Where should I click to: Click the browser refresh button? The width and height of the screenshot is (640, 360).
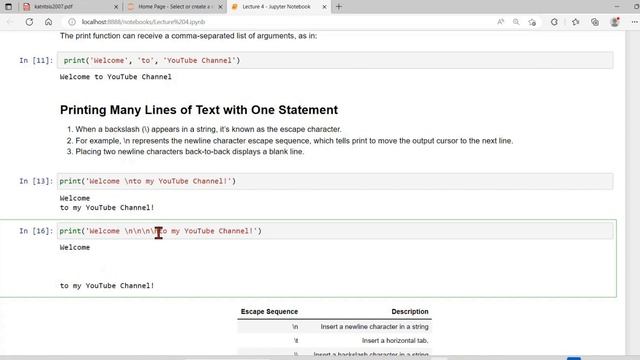click(29, 22)
